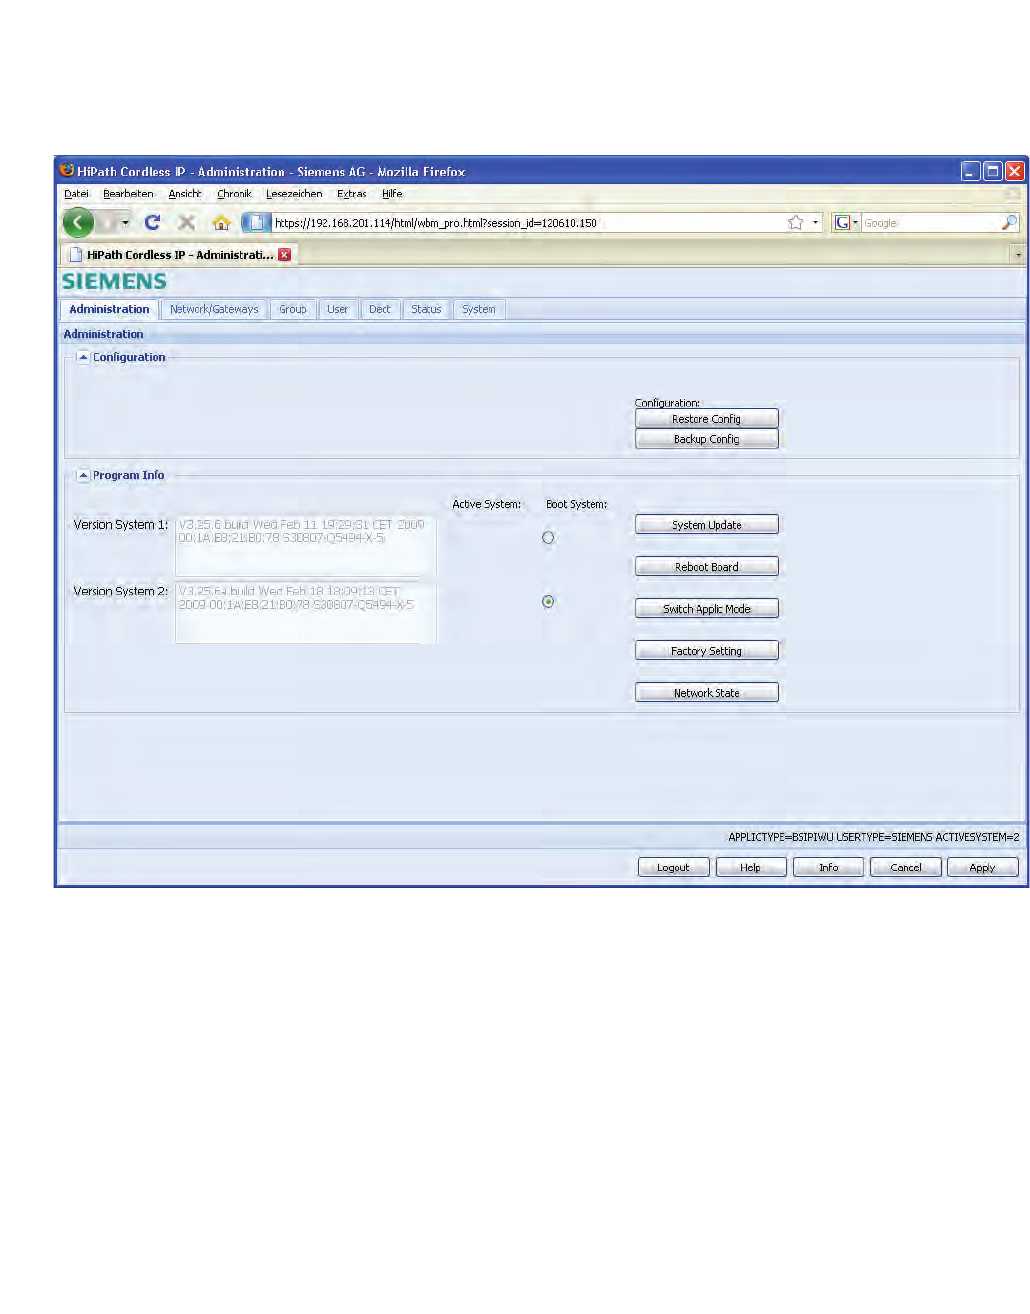Click the Backup Config button
This screenshot has width=1030, height=1314.
pyautogui.click(x=706, y=439)
